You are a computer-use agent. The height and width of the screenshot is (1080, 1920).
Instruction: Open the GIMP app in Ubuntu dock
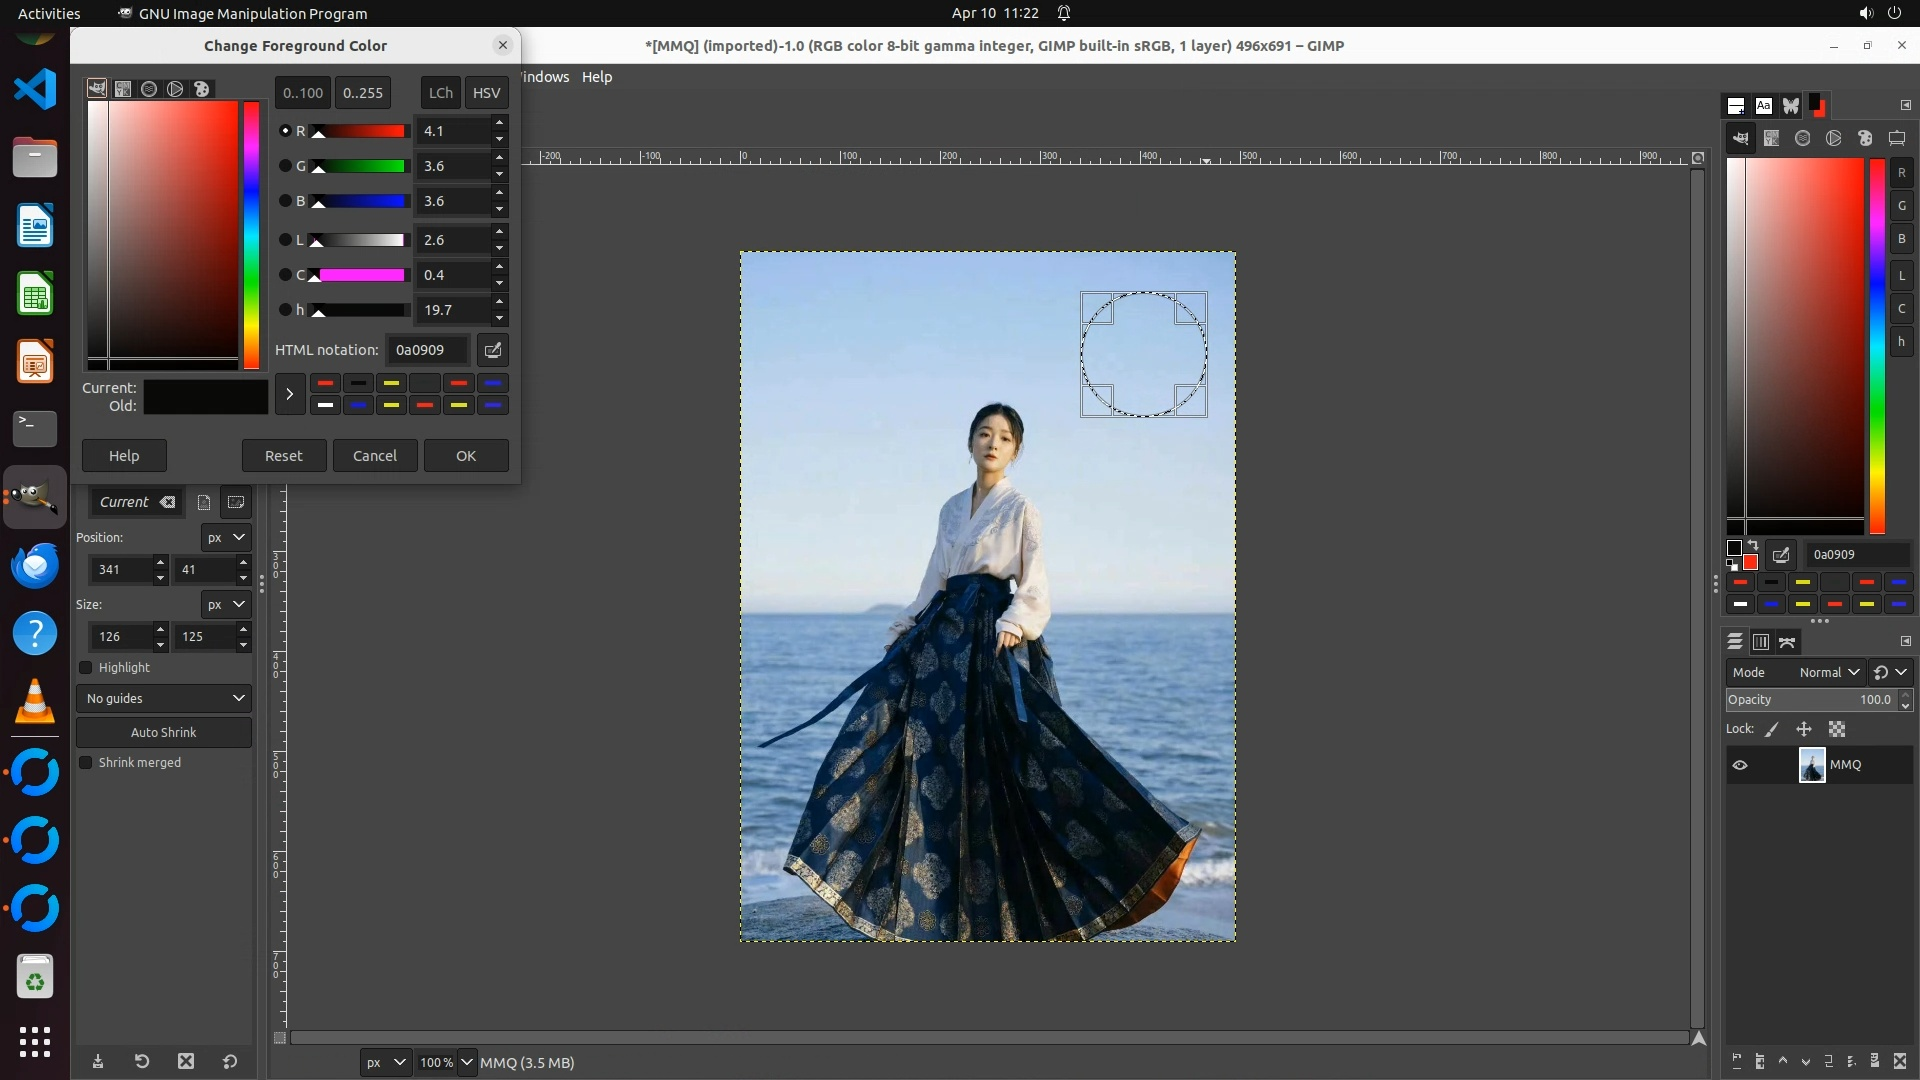[x=35, y=497]
